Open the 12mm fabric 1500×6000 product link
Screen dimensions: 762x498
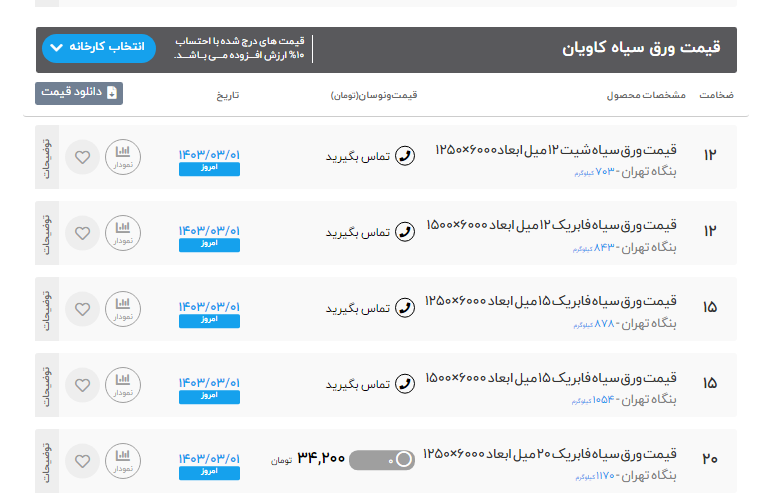click(552, 224)
